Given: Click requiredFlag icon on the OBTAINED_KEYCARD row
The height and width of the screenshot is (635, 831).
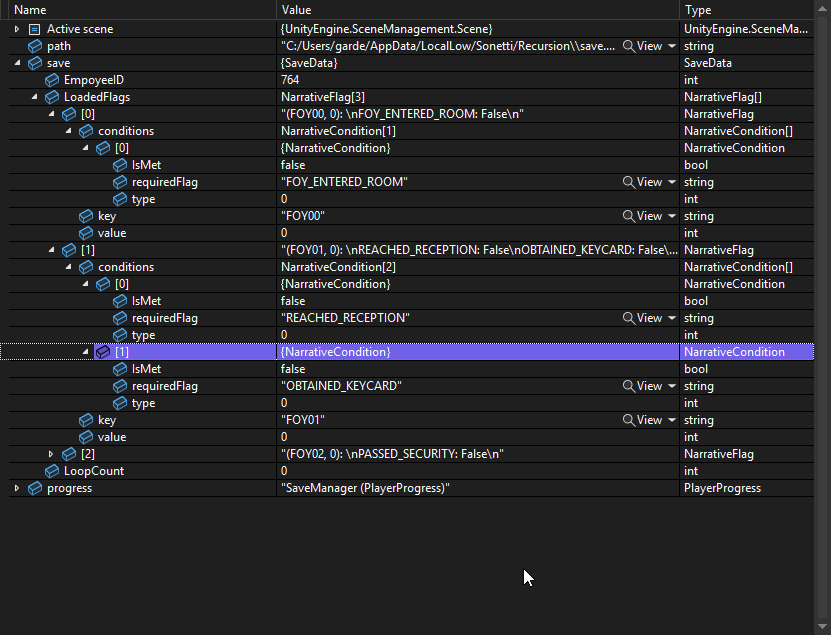Looking at the screenshot, I should (x=120, y=386).
